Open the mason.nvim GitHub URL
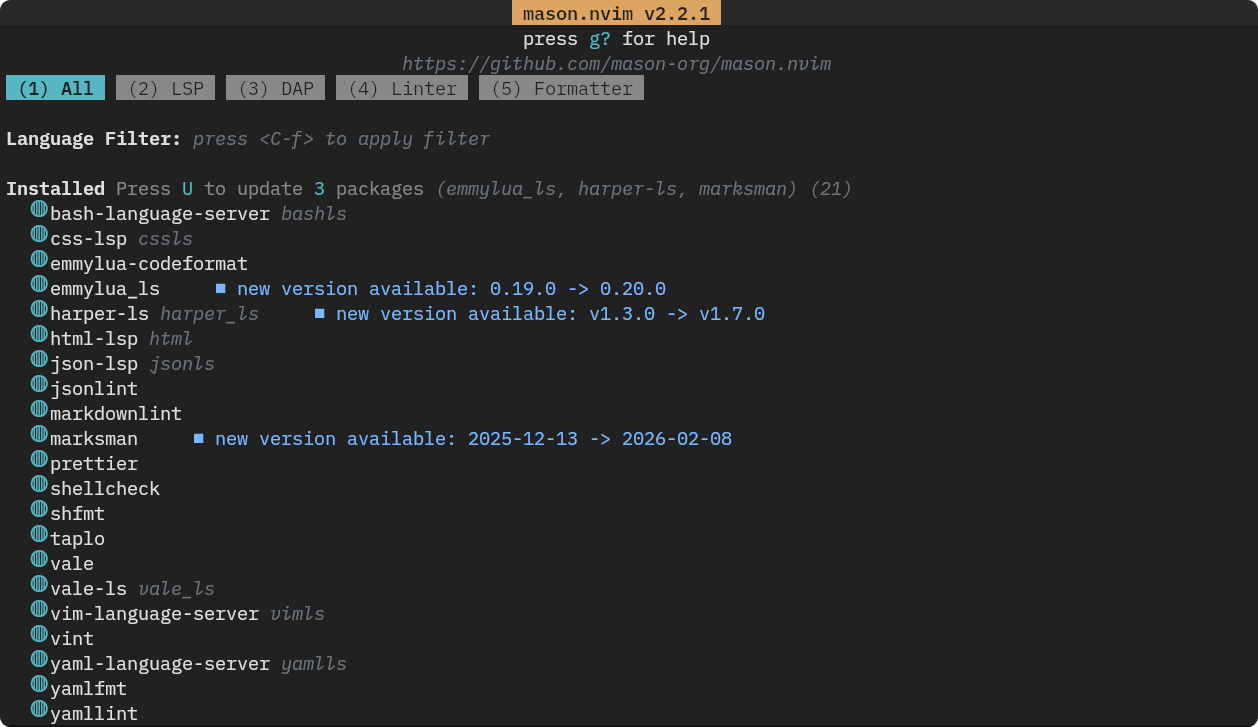Image resolution: width=1258 pixels, height=727 pixels. pos(616,64)
